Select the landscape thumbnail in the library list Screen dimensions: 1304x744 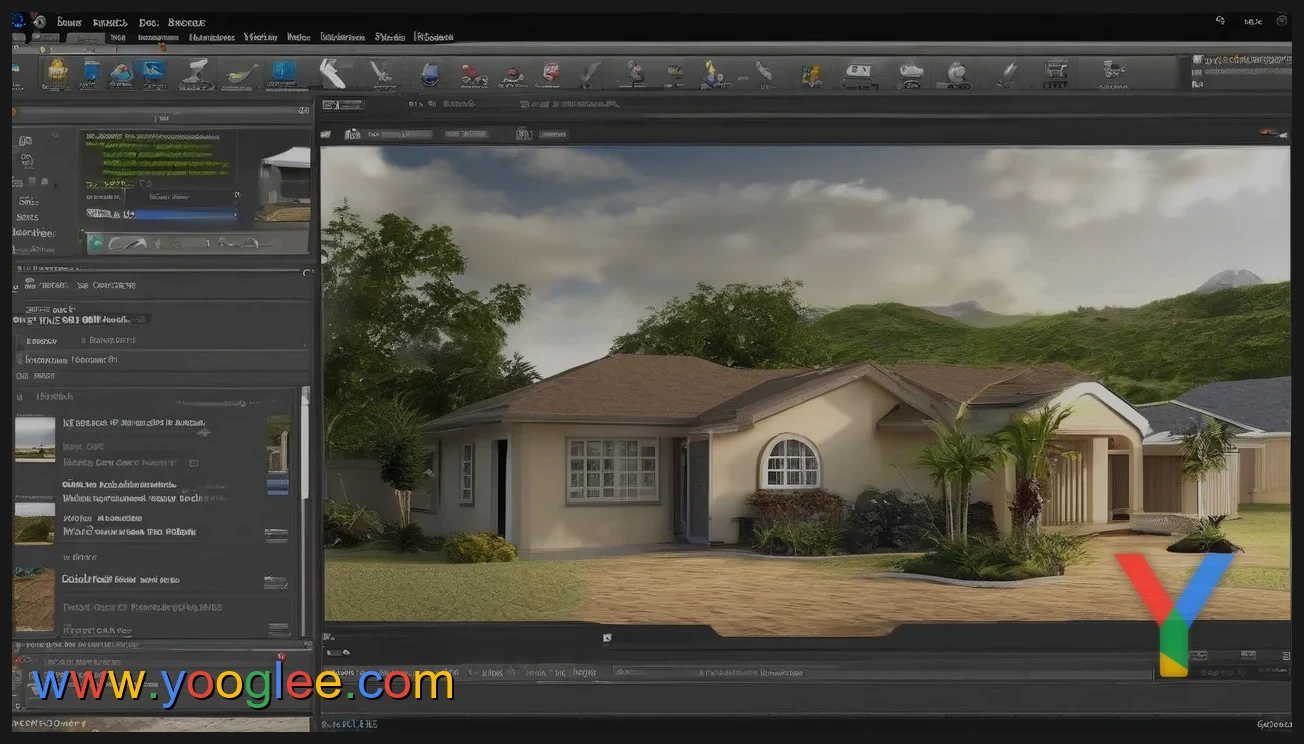pos(34,437)
